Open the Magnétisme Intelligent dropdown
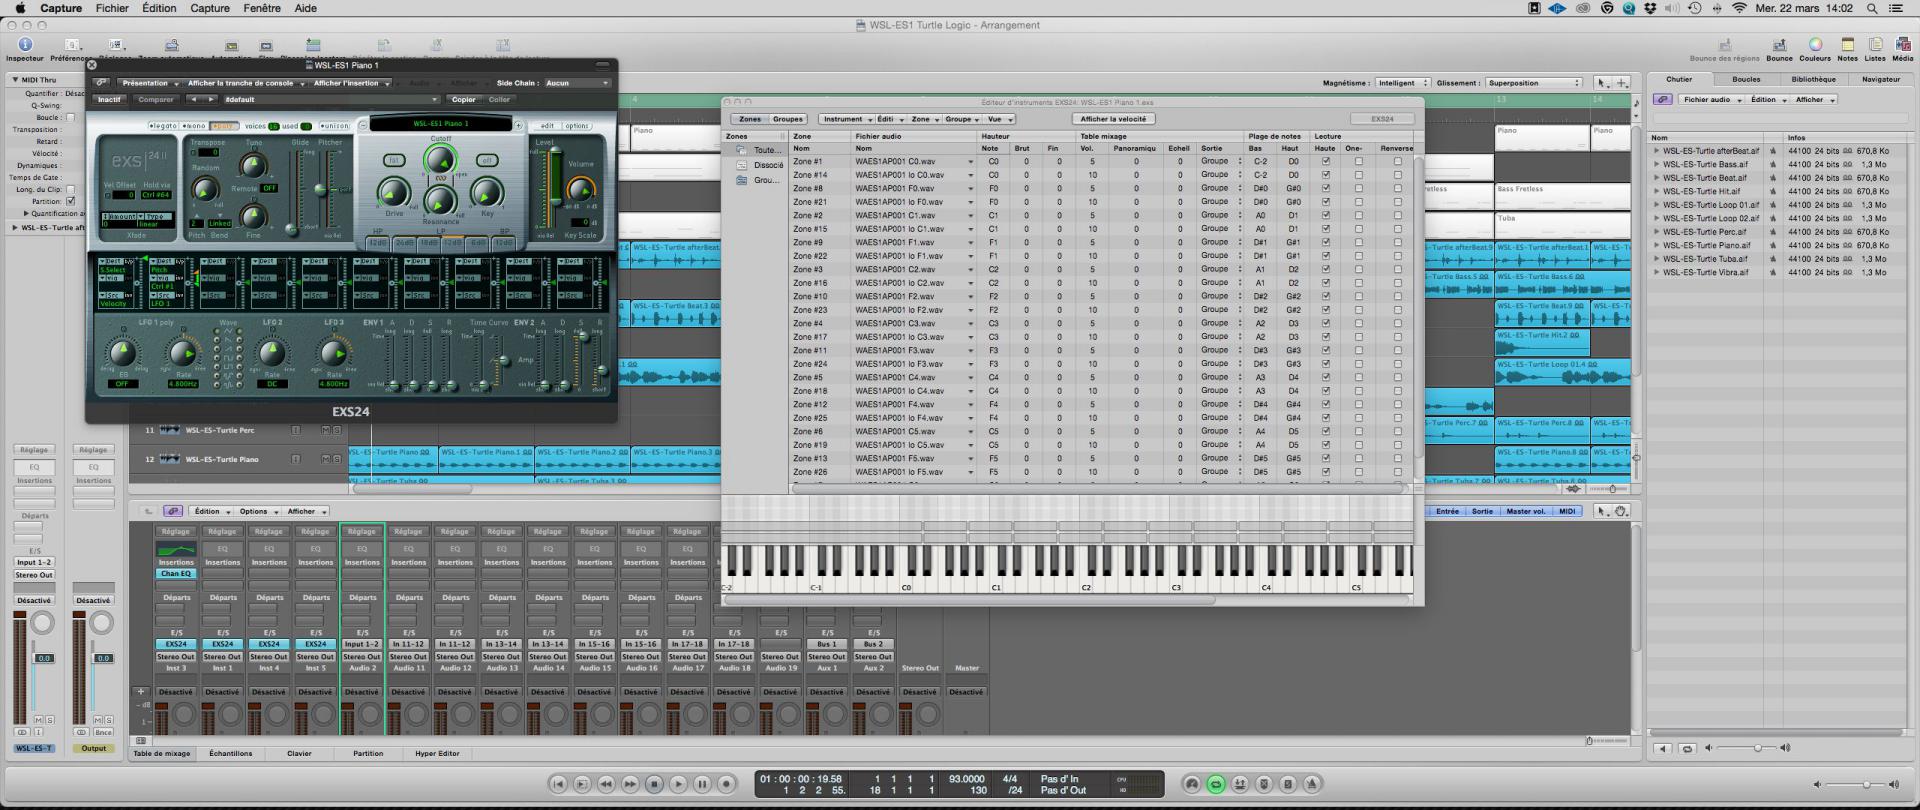The height and width of the screenshot is (810, 1920). [1402, 83]
